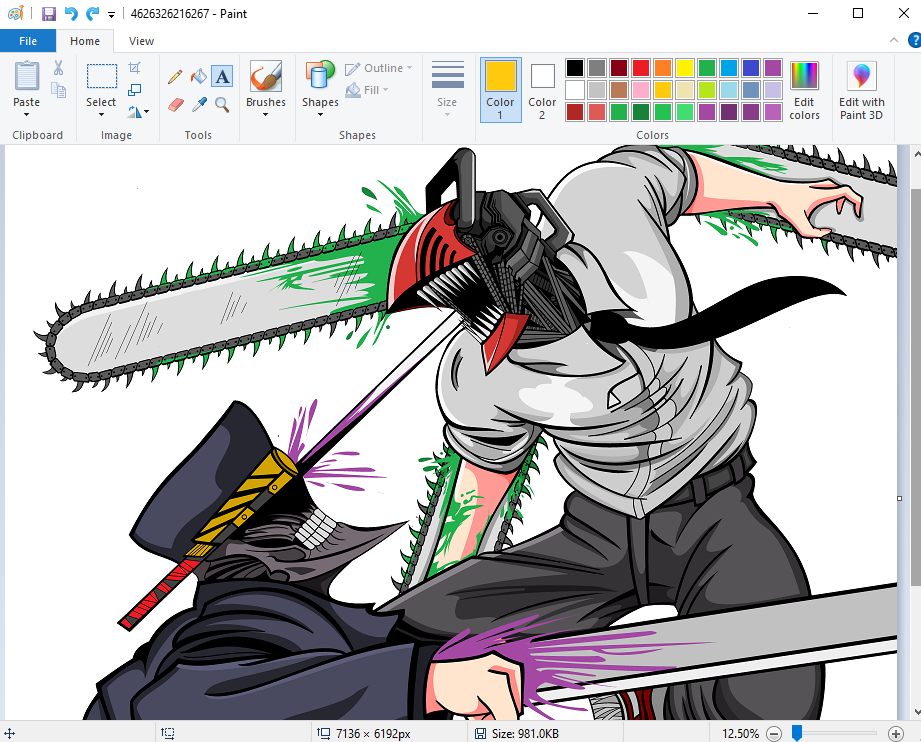This screenshot has width=921, height=742.
Task: Click the canvas right-edge resize handle
Action: pyautogui.click(x=899, y=499)
